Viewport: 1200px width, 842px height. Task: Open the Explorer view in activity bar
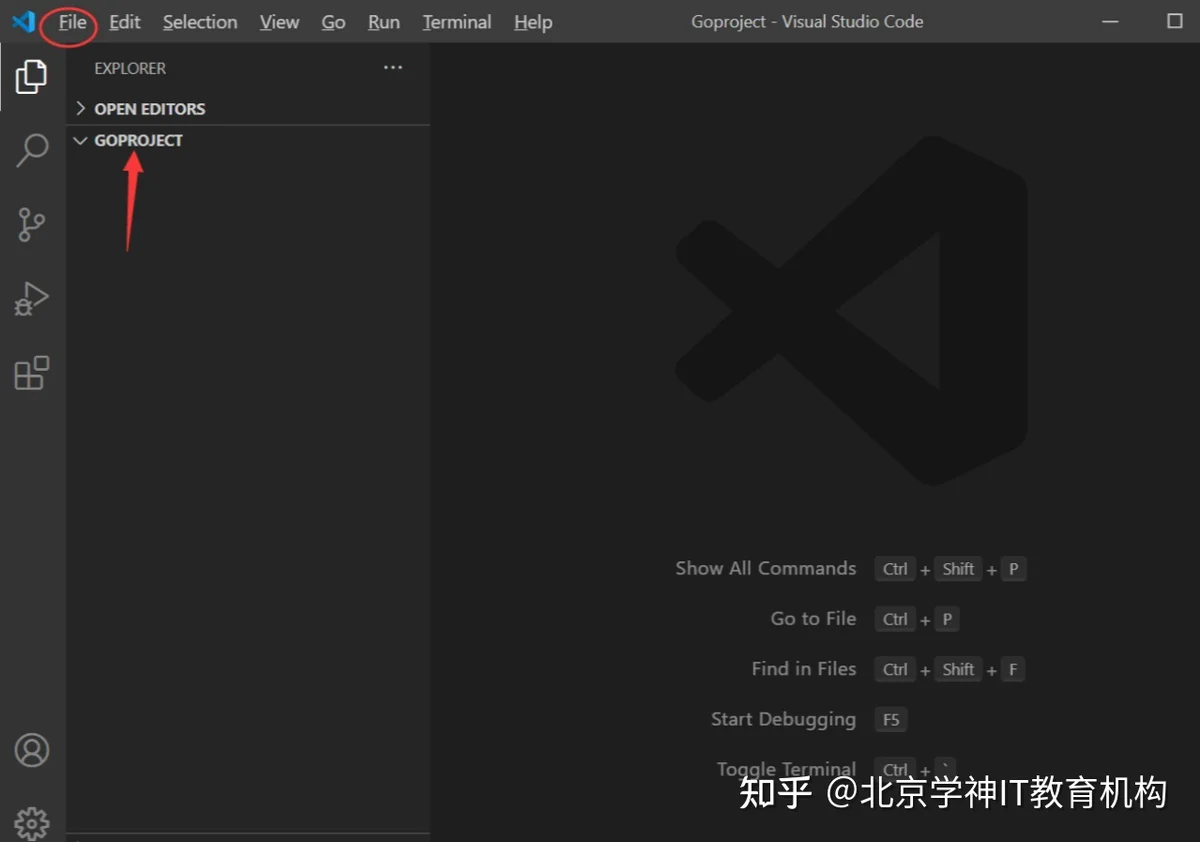[x=32, y=77]
